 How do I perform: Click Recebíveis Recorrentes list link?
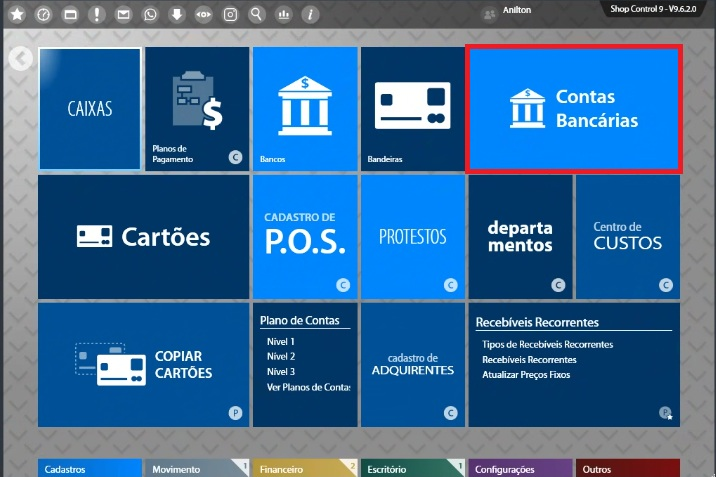(529, 360)
